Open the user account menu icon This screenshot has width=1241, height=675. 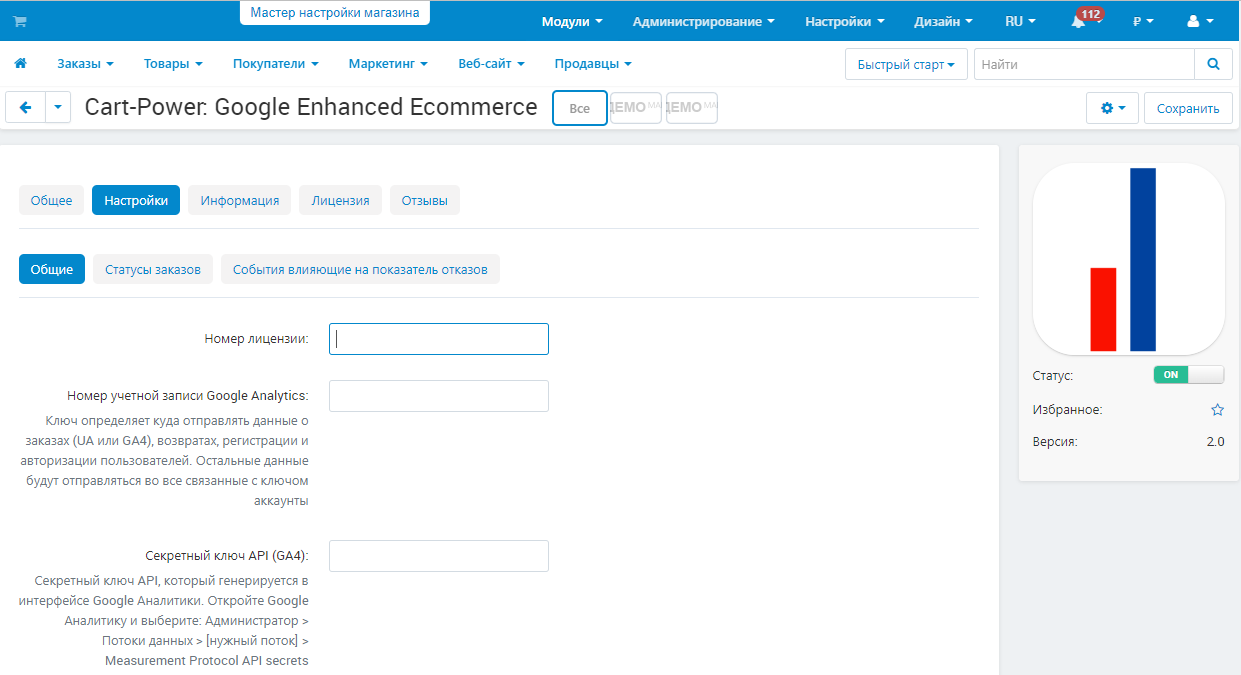coord(1200,21)
